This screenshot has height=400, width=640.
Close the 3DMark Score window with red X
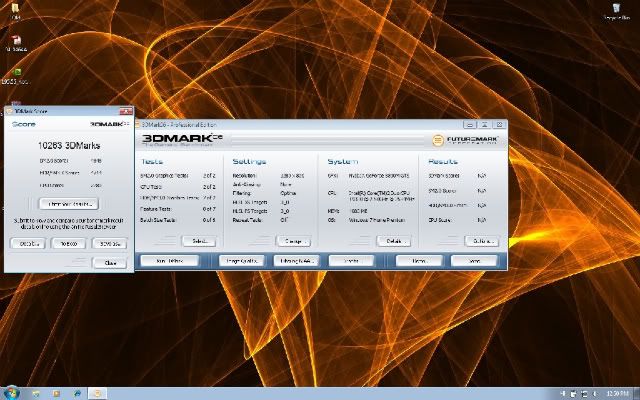click(126, 111)
